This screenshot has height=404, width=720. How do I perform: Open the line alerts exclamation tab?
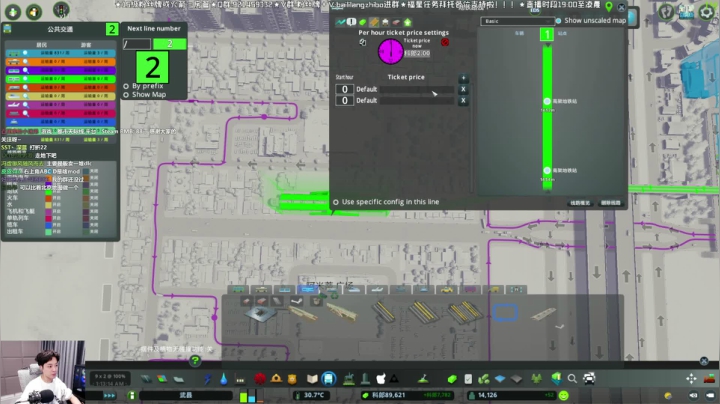351,22
